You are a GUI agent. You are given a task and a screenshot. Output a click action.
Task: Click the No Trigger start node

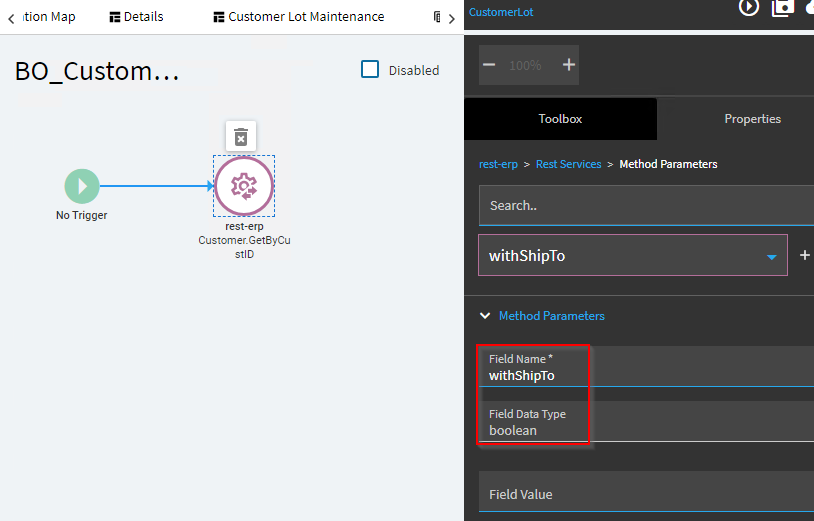(82, 186)
